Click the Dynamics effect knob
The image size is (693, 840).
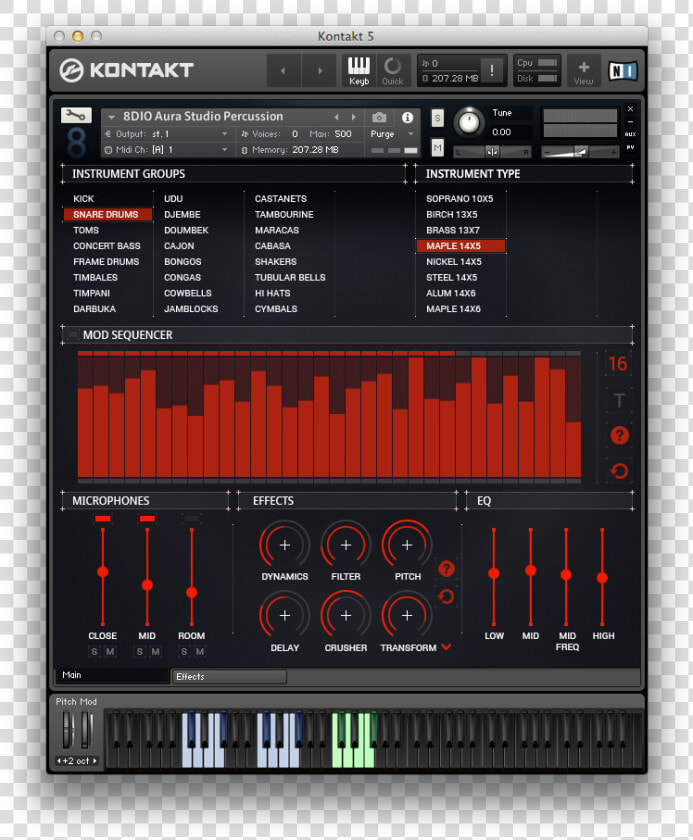pyautogui.click(x=284, y=545)
